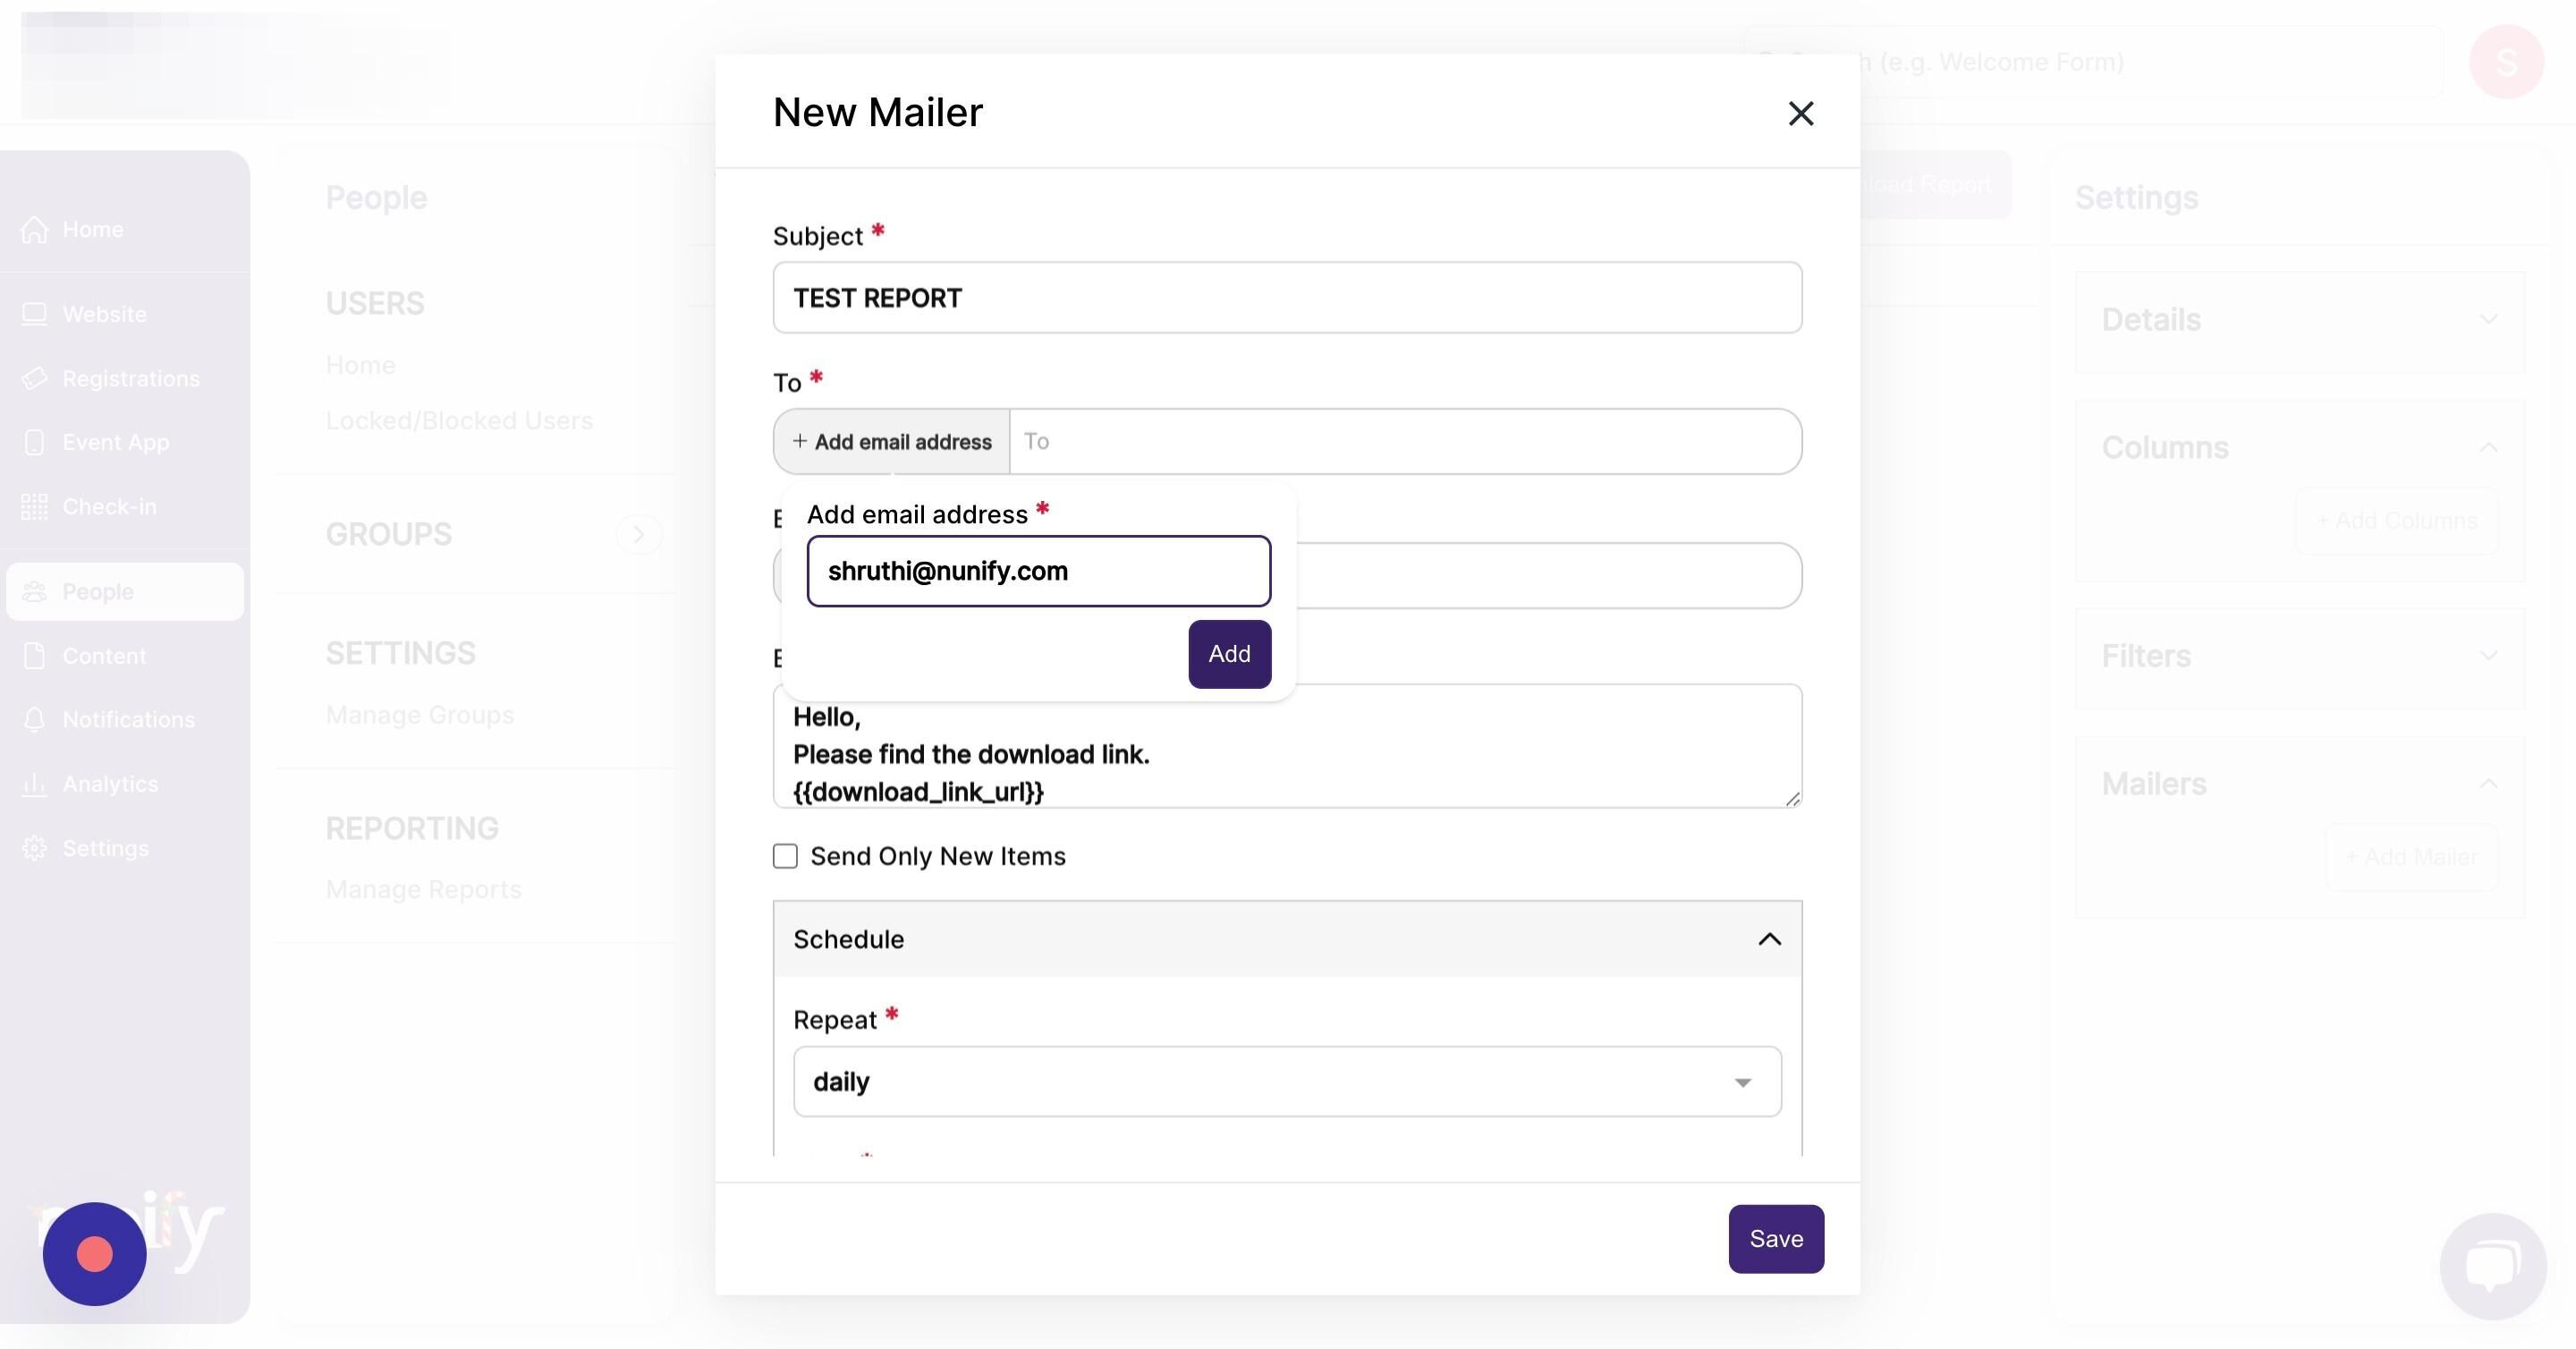Open the Check-in grid icon

click(x=34, y=507)
